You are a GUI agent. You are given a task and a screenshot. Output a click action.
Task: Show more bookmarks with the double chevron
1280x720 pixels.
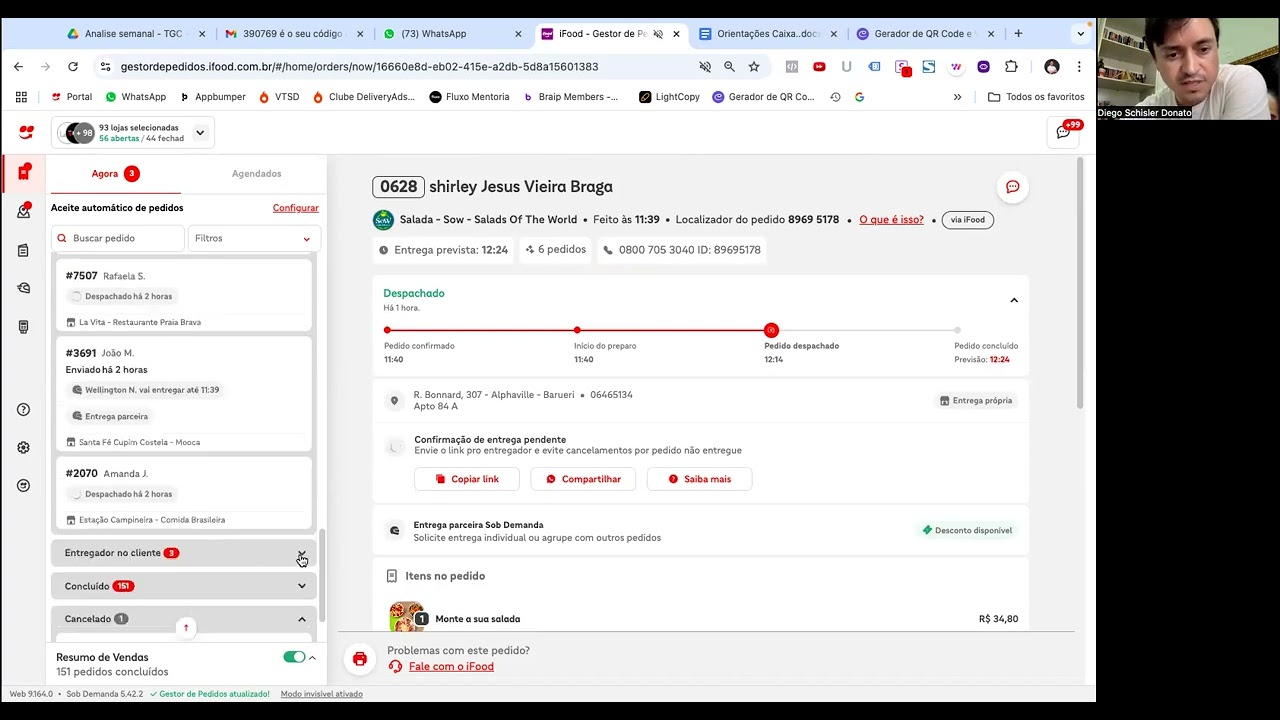coord(957,97)
